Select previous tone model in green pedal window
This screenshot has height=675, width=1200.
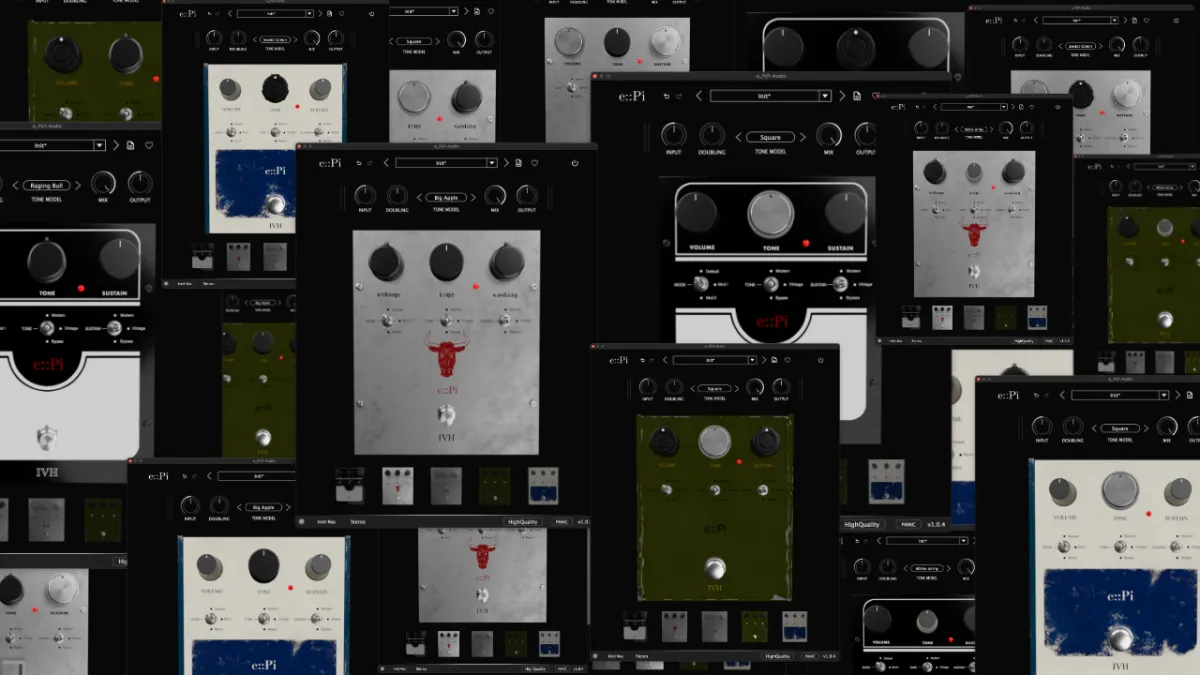coord(692,388)
